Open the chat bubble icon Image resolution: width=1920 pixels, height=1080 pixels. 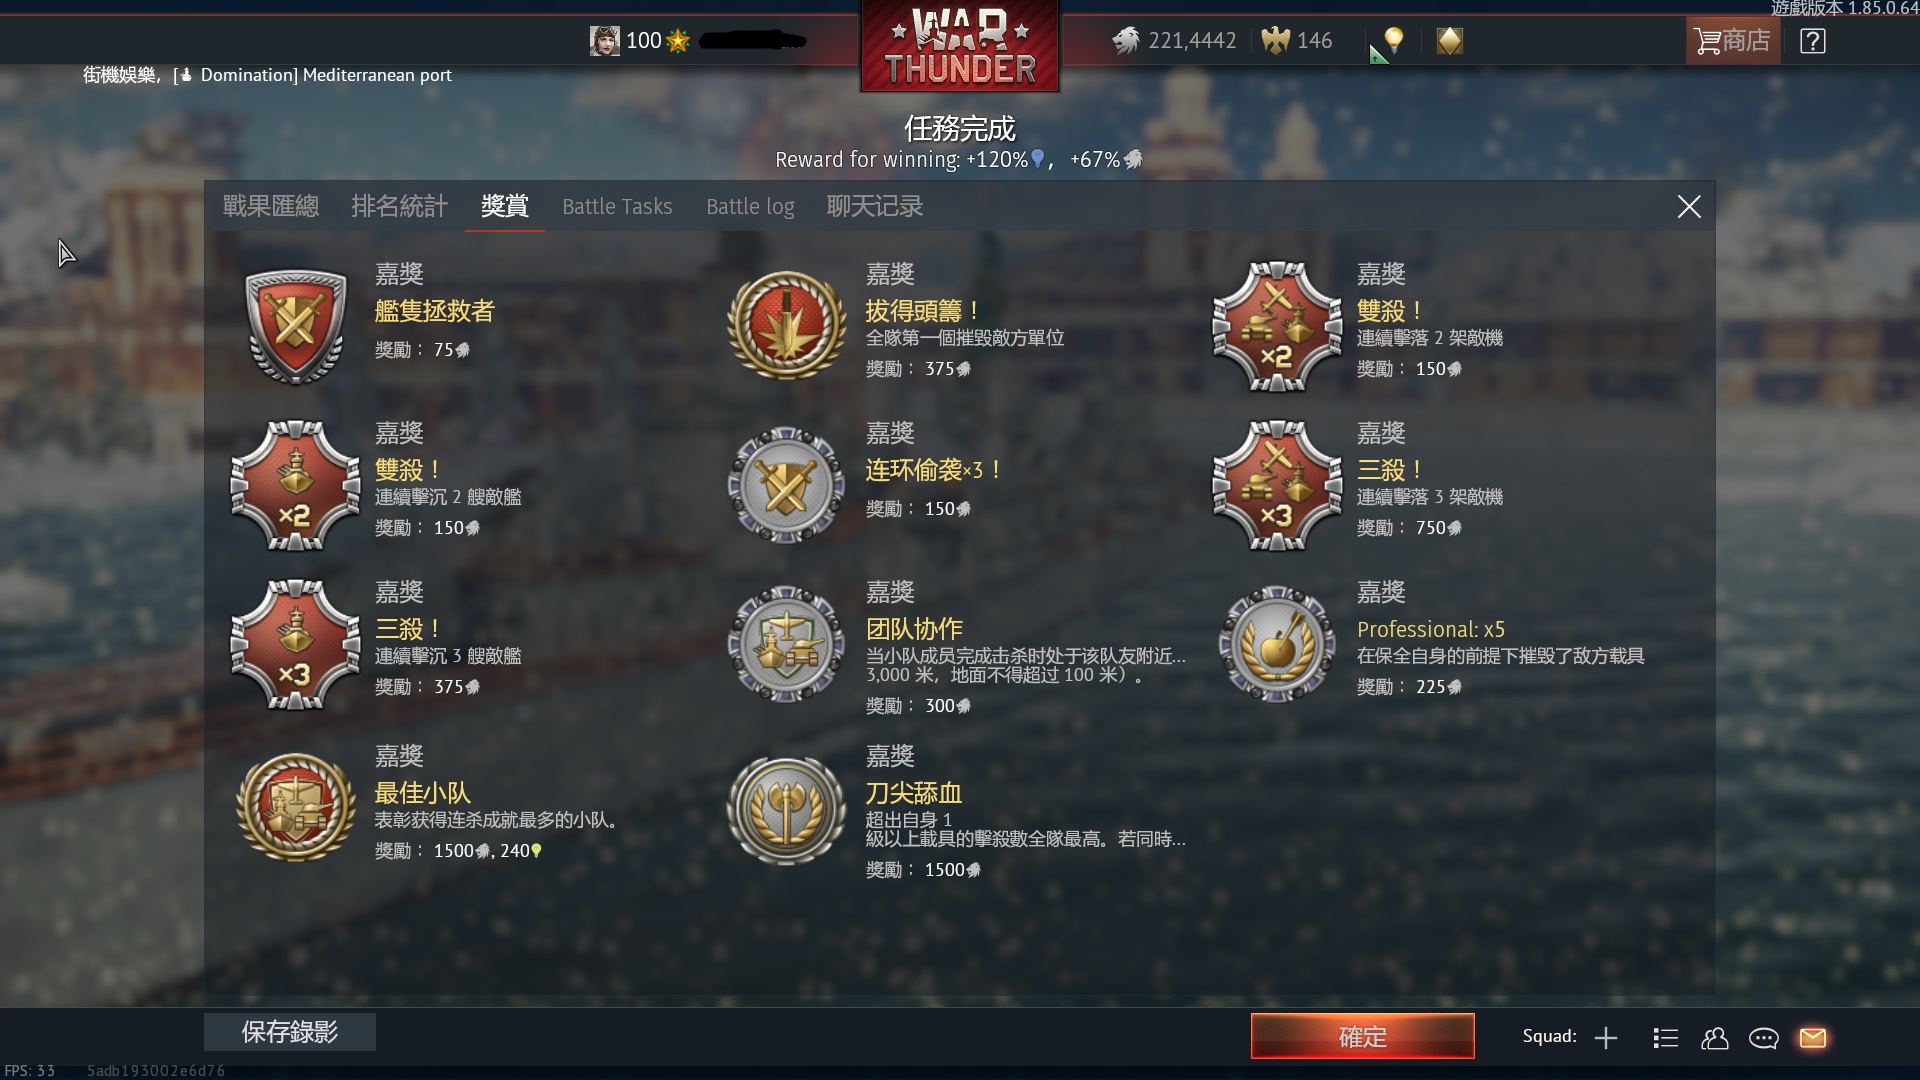(1763, 1038)
